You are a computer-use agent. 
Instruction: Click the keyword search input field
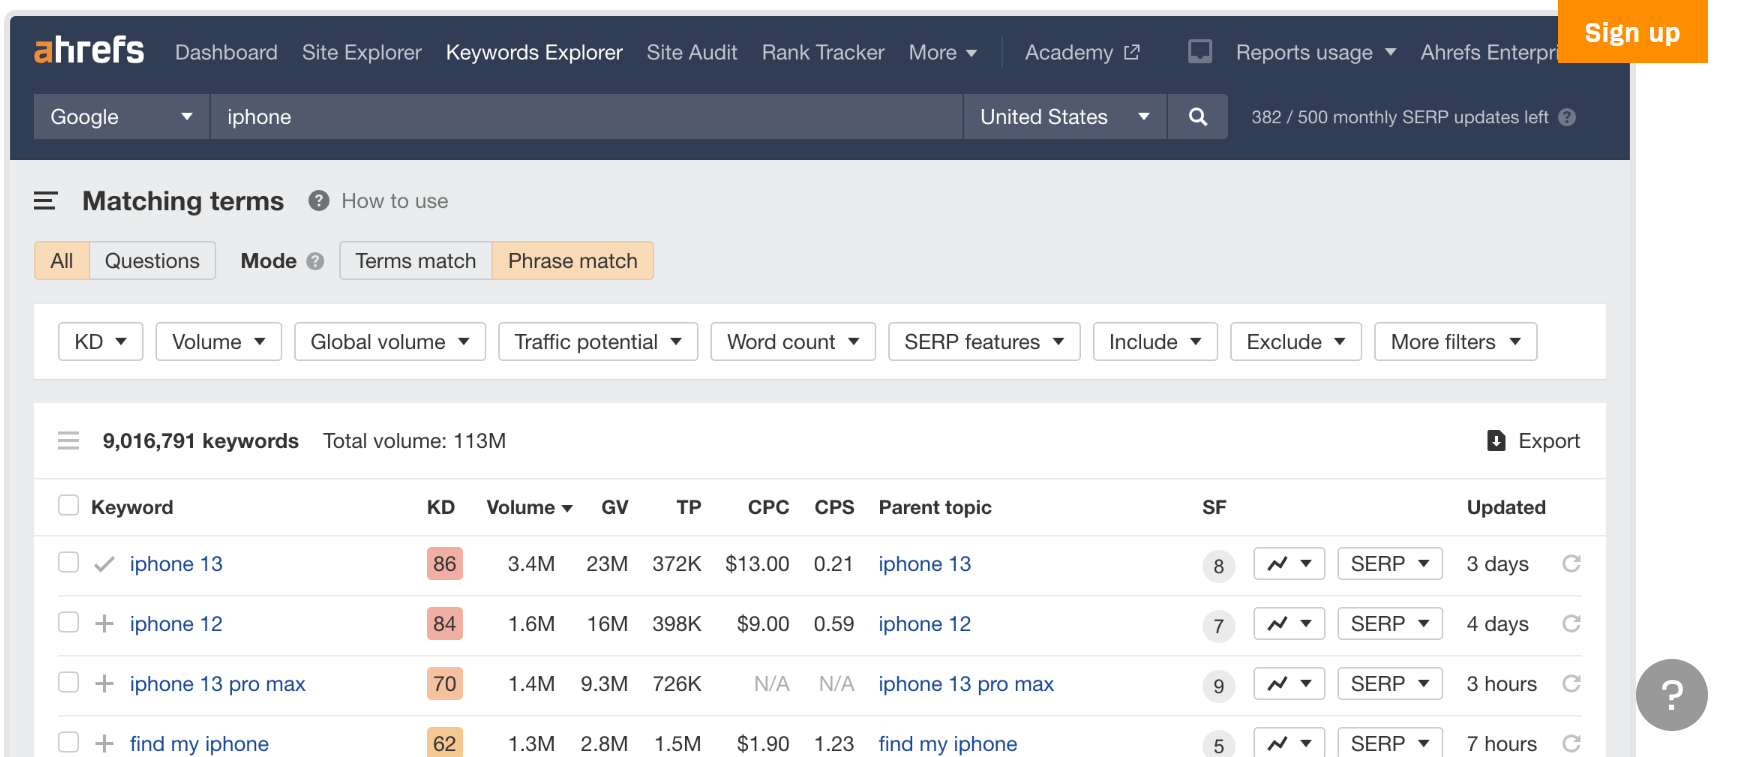pyautogui.click(x=586, y=117)
